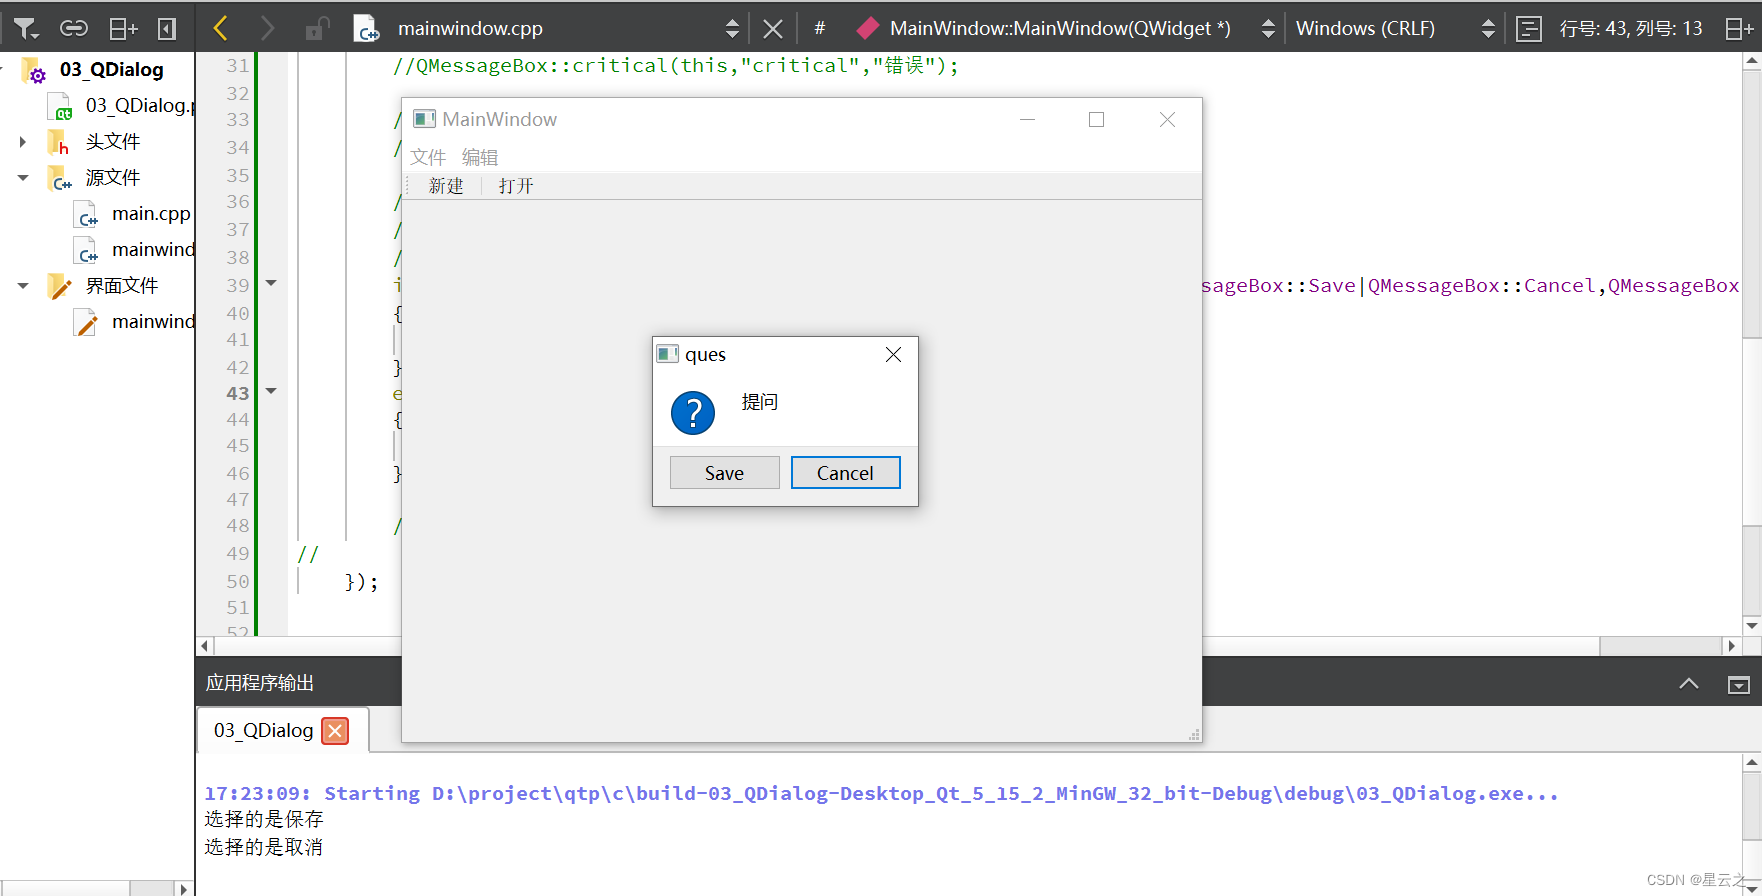Collapse output pane with up chevron
The height and width of the screenshot is (896, 1762).
click(1689, 684)
